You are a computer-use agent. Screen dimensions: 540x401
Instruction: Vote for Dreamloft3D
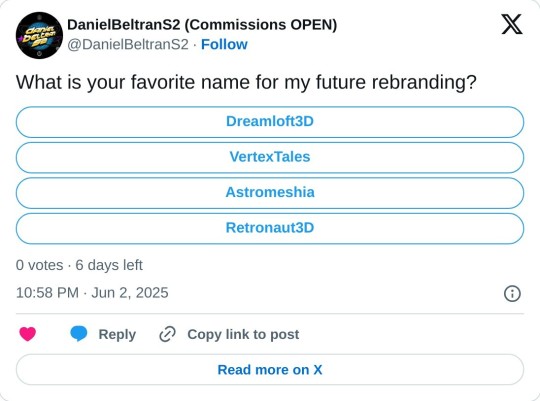point(270,122)
